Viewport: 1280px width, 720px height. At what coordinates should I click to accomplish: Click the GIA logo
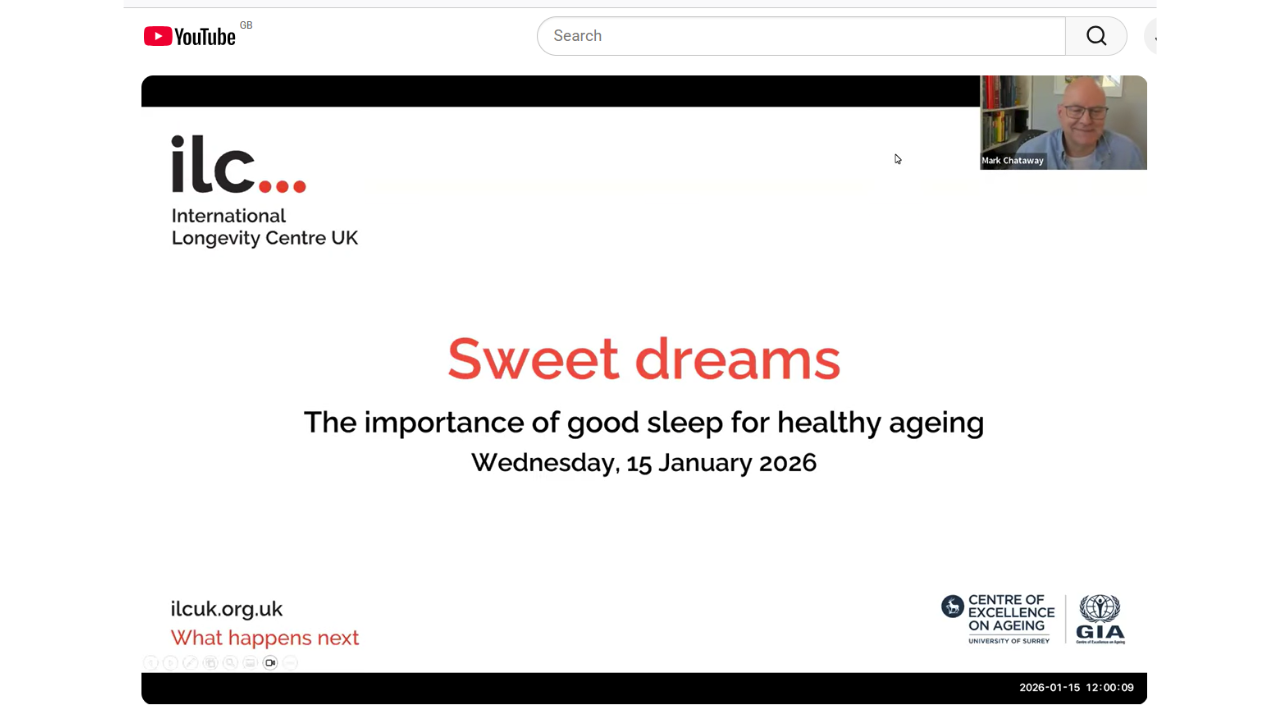[1099, 618]
